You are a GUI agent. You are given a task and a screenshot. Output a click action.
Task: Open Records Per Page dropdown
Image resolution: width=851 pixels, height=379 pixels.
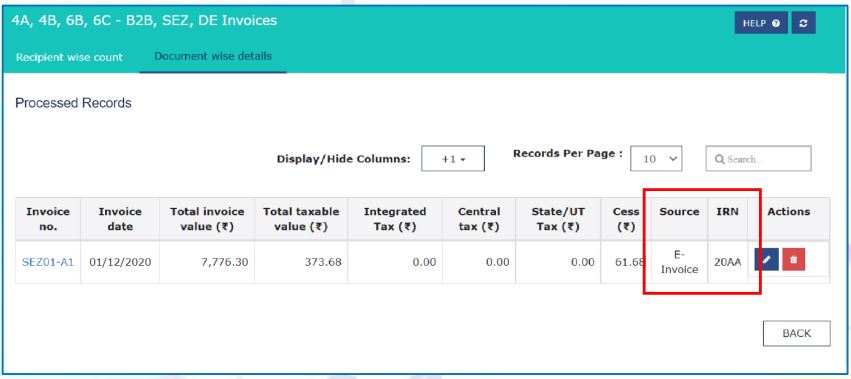click(x=656, y=159)
